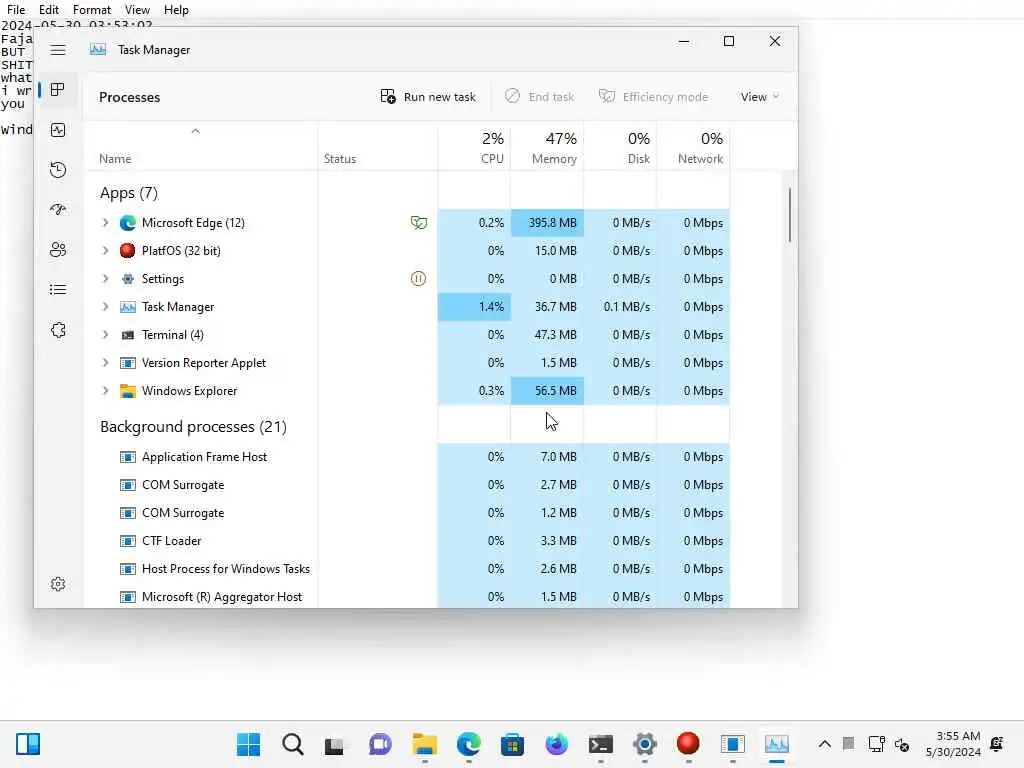Open the View menu in Notepad
This screenshot has height=768, width=1024.
click(x=137, y=10)
